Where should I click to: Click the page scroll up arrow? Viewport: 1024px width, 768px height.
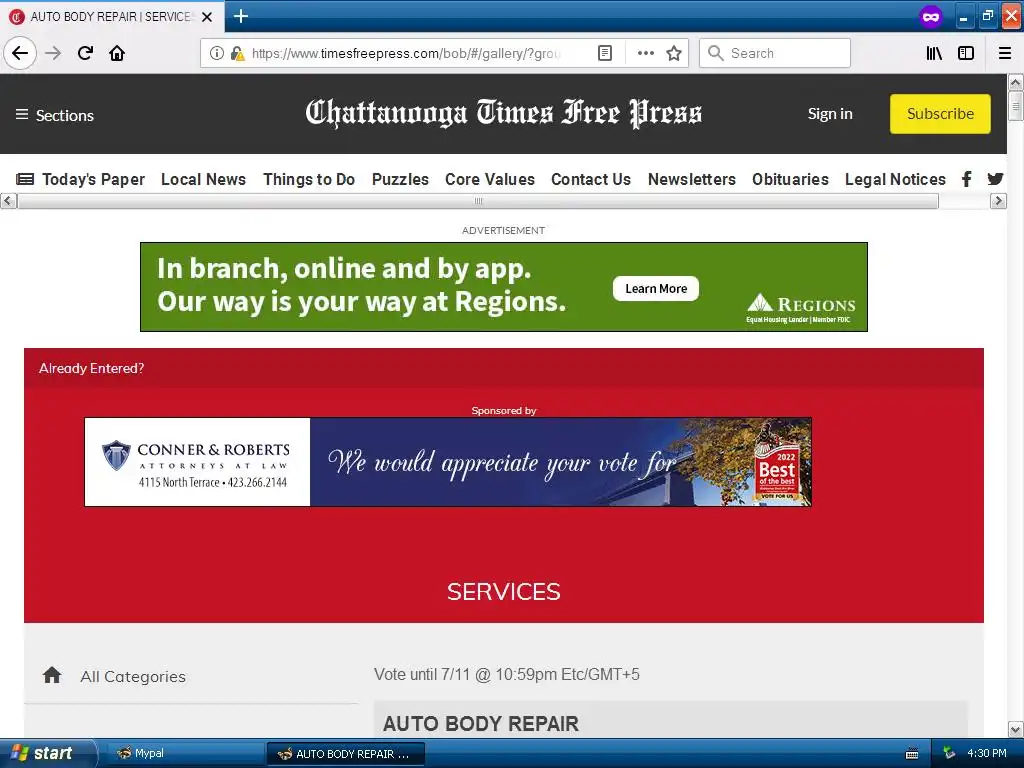click(1015, 82)
